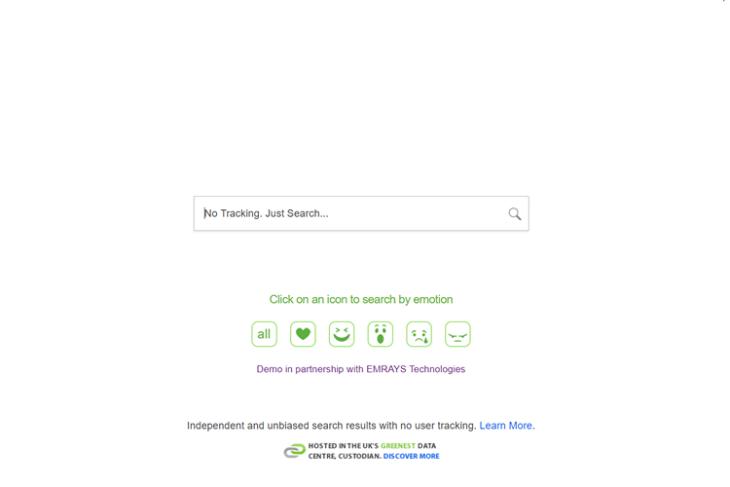Focus the 'No Tracking. Just Search...' field

(x=361, y=213)
